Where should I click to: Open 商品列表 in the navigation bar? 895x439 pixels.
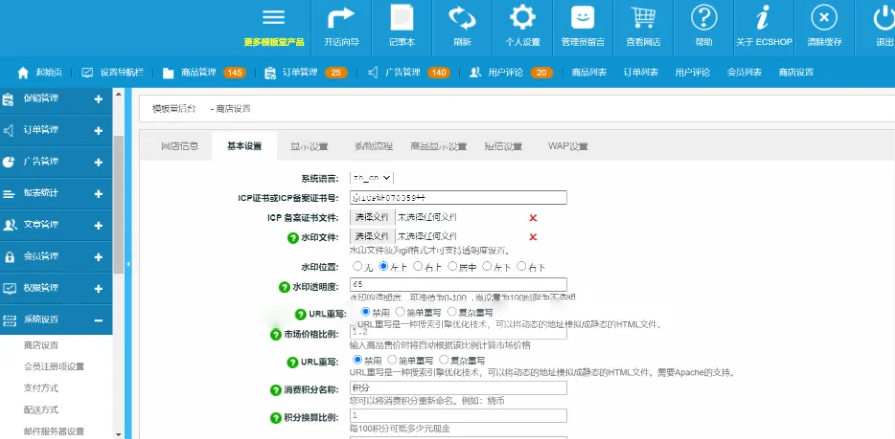point(589,73)
